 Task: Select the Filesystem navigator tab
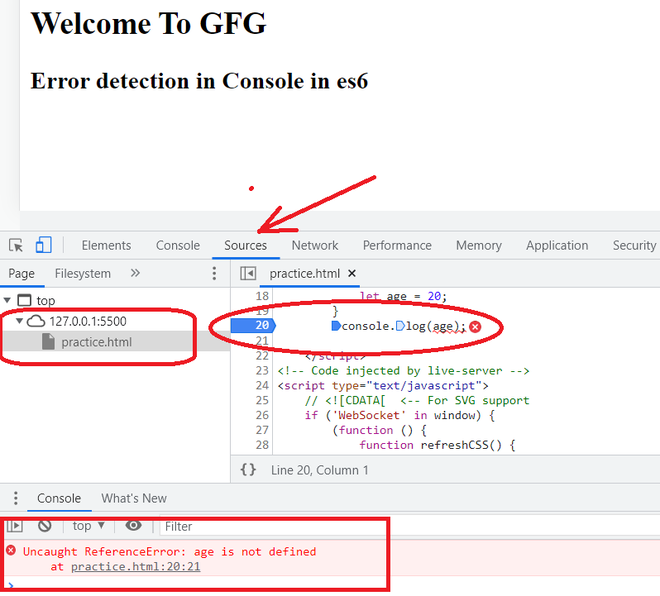coord(82,274)
